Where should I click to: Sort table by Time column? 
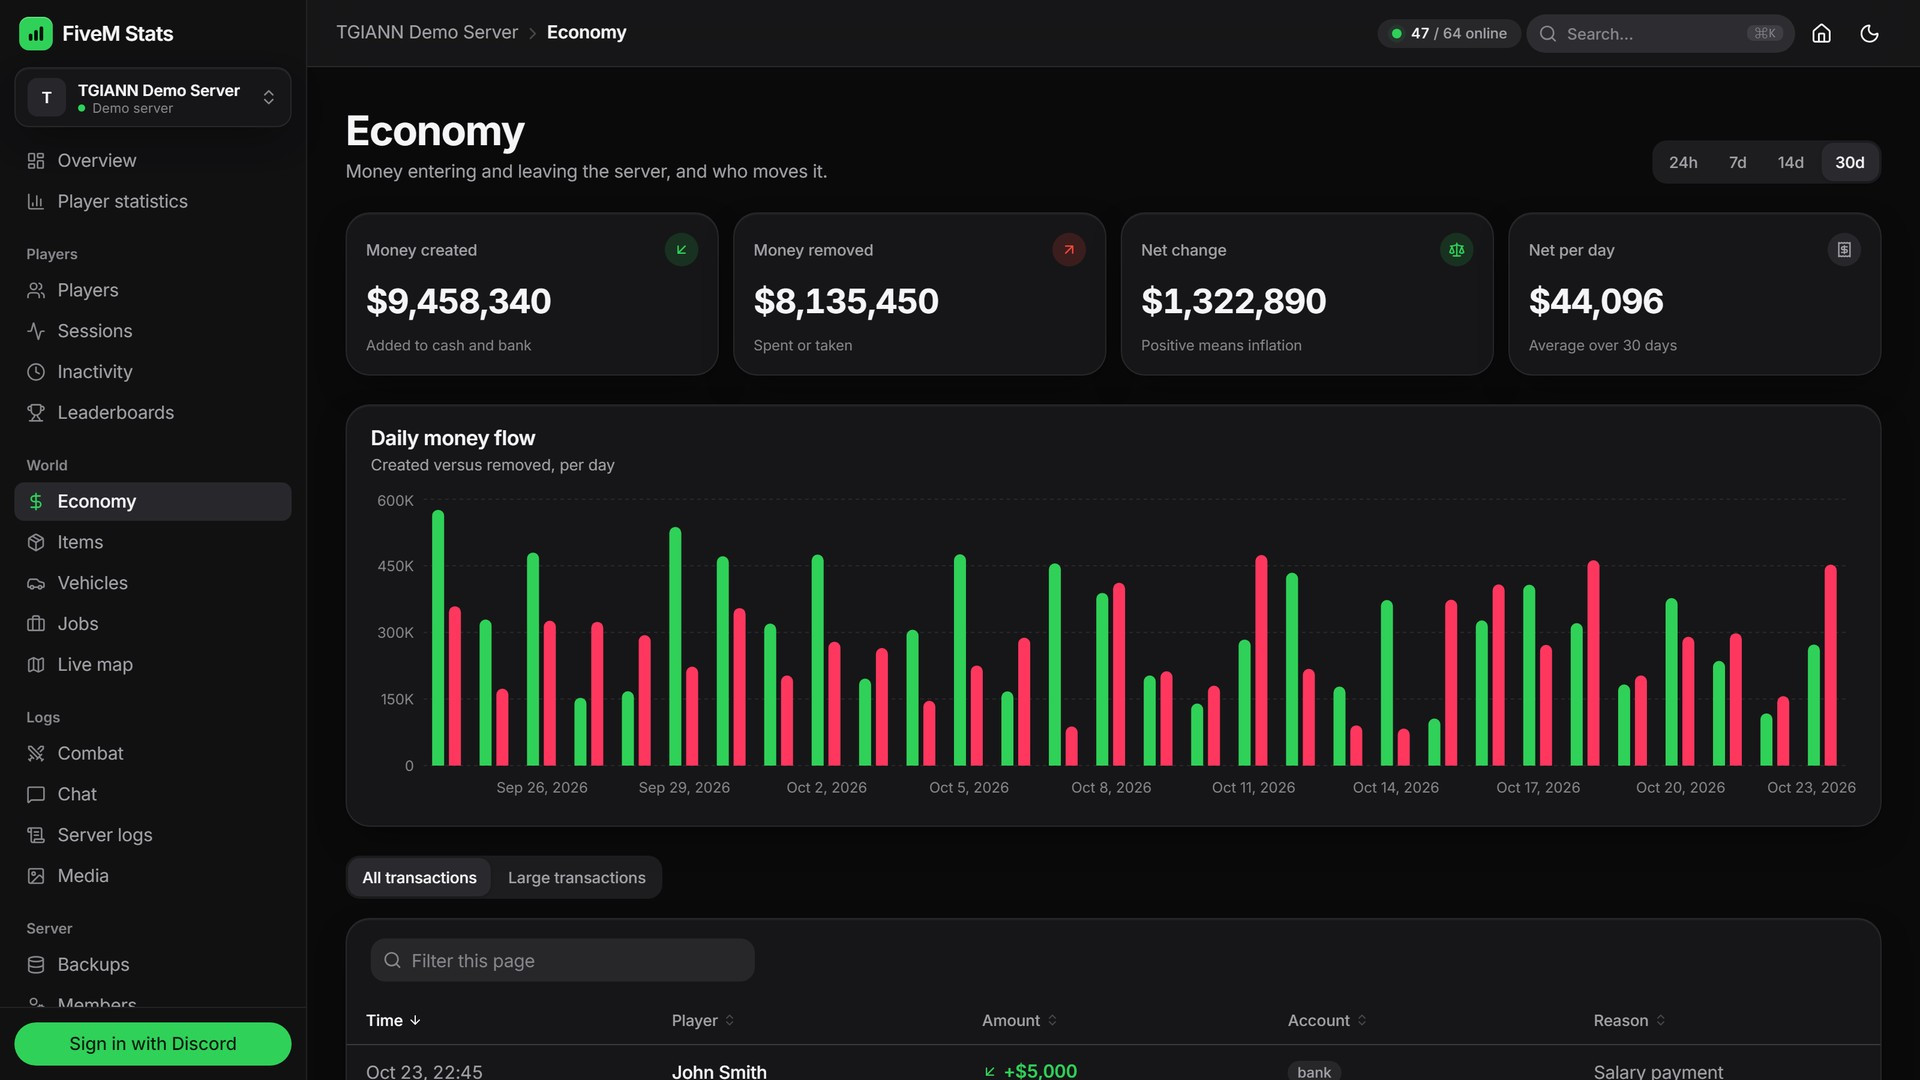point(393,1020)
